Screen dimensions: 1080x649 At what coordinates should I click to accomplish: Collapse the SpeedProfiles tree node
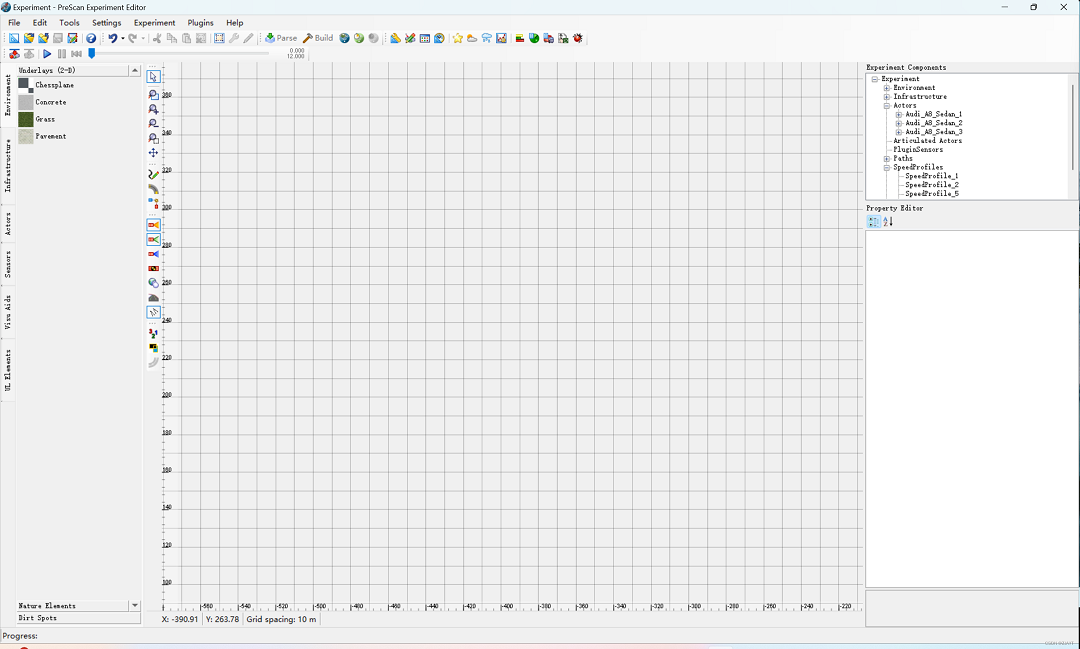(x=887, y=168)
